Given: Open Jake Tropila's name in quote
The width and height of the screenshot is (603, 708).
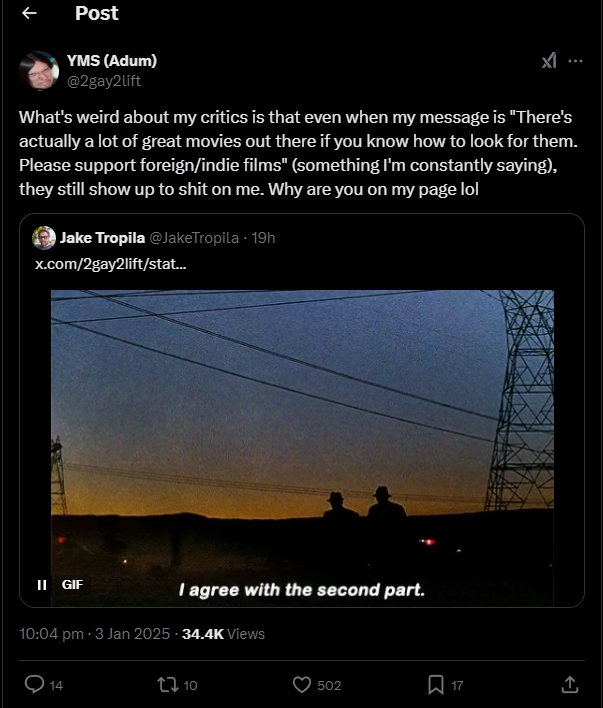Looking at the screenshot, I should pos(102,238).
